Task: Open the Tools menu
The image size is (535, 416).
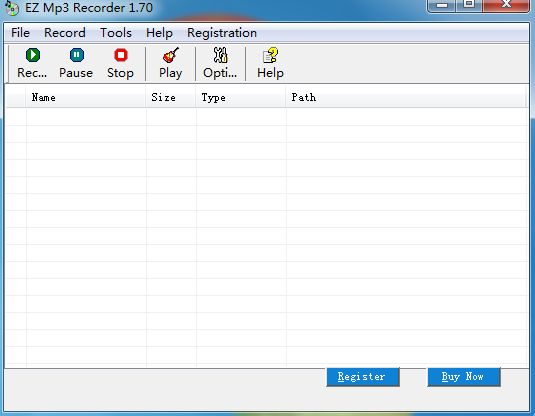Action: (x=116, y=33)
